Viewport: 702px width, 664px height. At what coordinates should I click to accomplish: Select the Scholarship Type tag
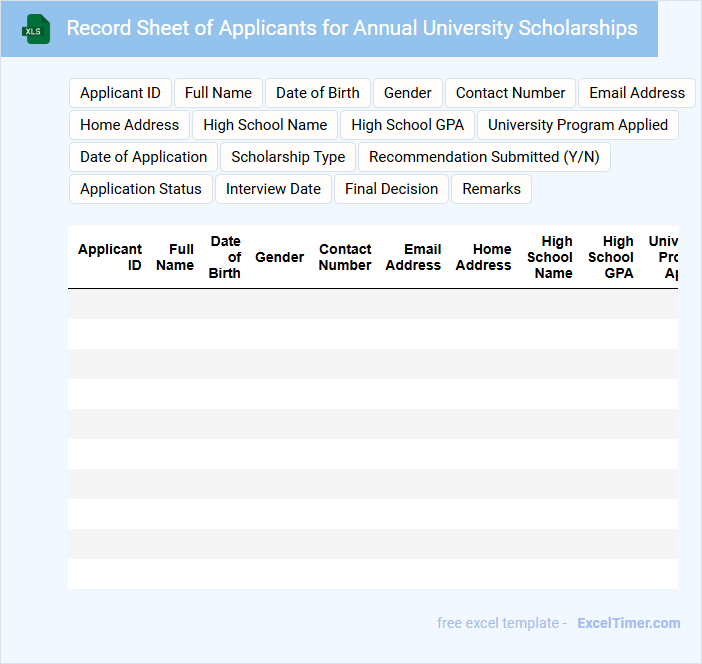pyautogui.click(x=288, y=157)
